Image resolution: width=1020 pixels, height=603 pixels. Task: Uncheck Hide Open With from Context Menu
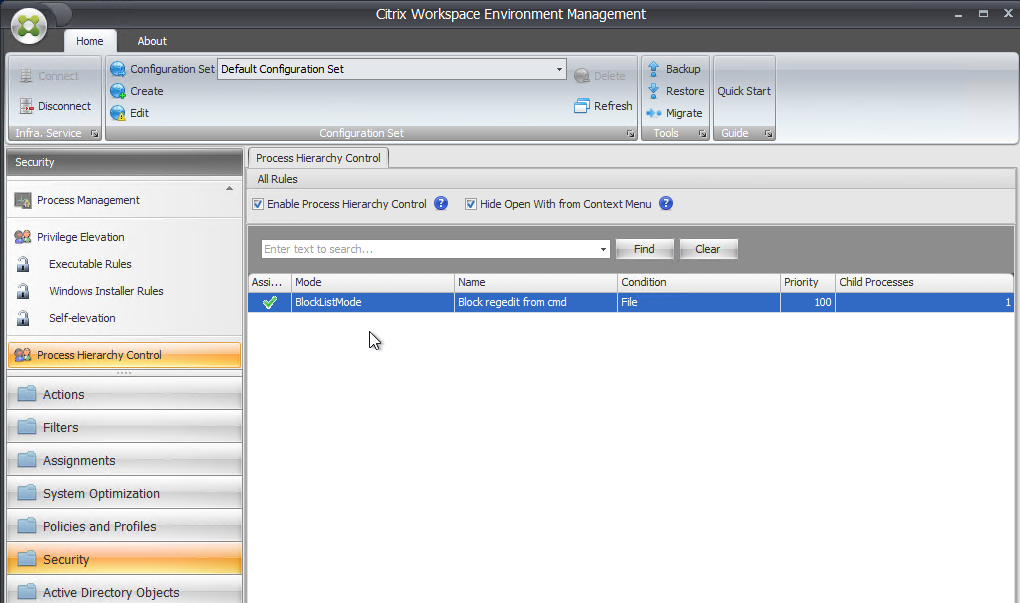[471, 204]
